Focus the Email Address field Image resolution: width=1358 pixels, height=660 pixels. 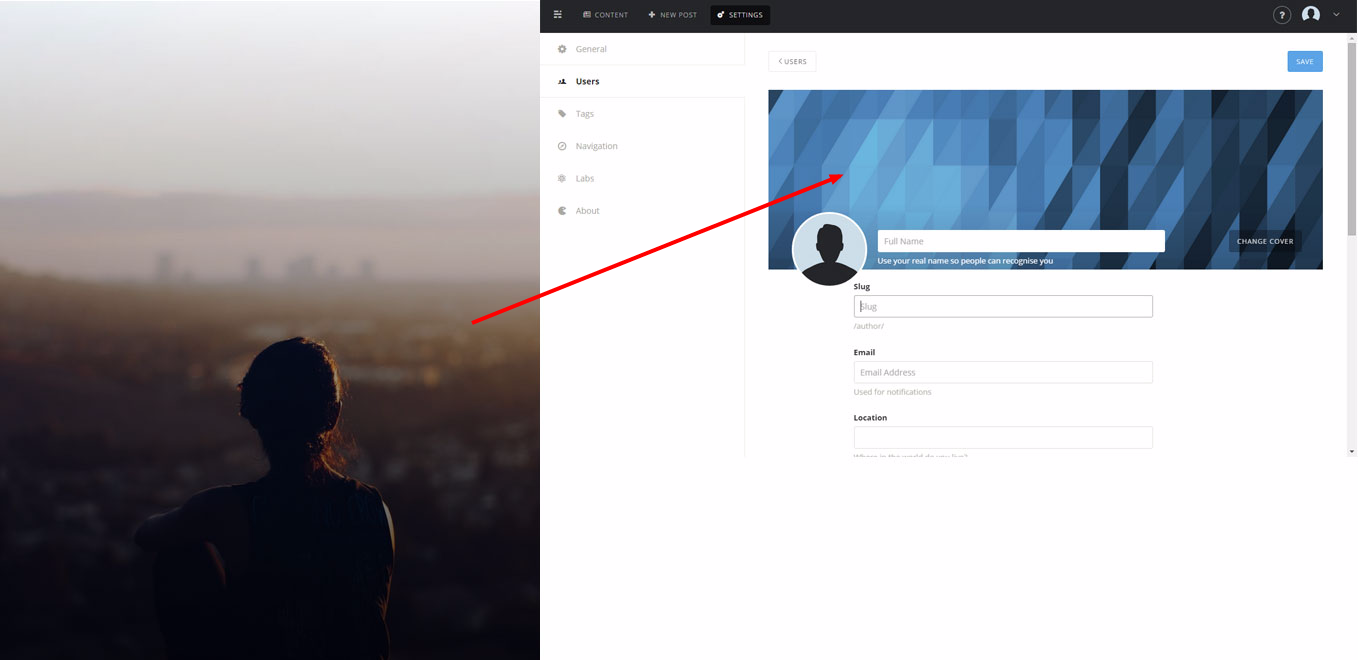click(1003, 372)
